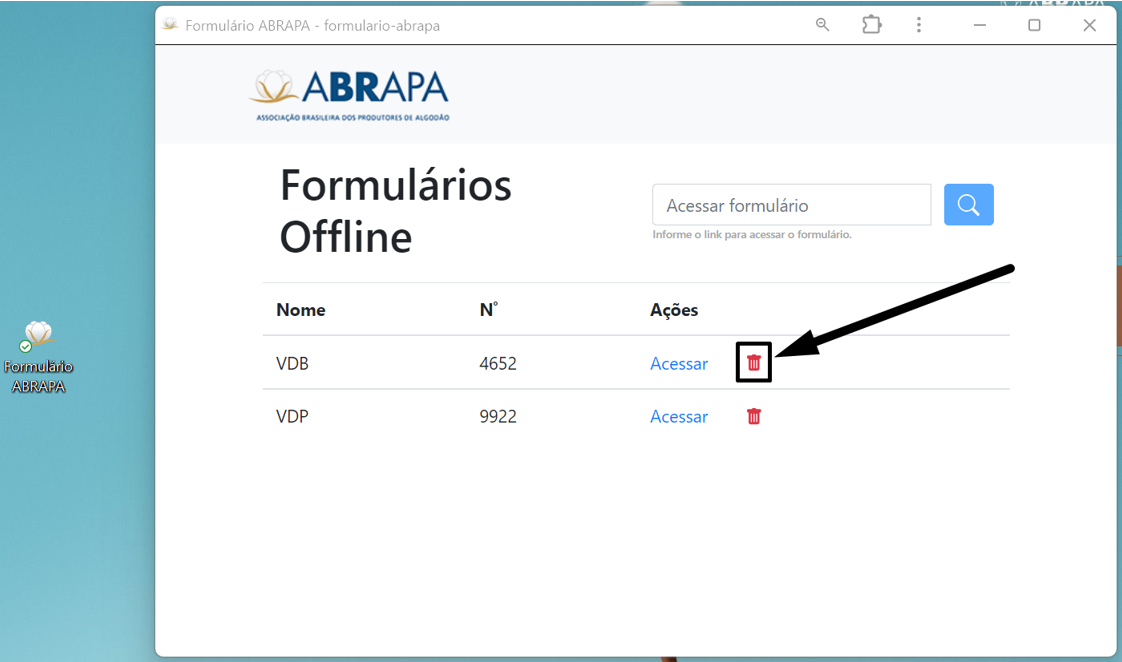Open the extensions puzzle icon
Screen dimensions: 1122x662
tap(871, 25)
